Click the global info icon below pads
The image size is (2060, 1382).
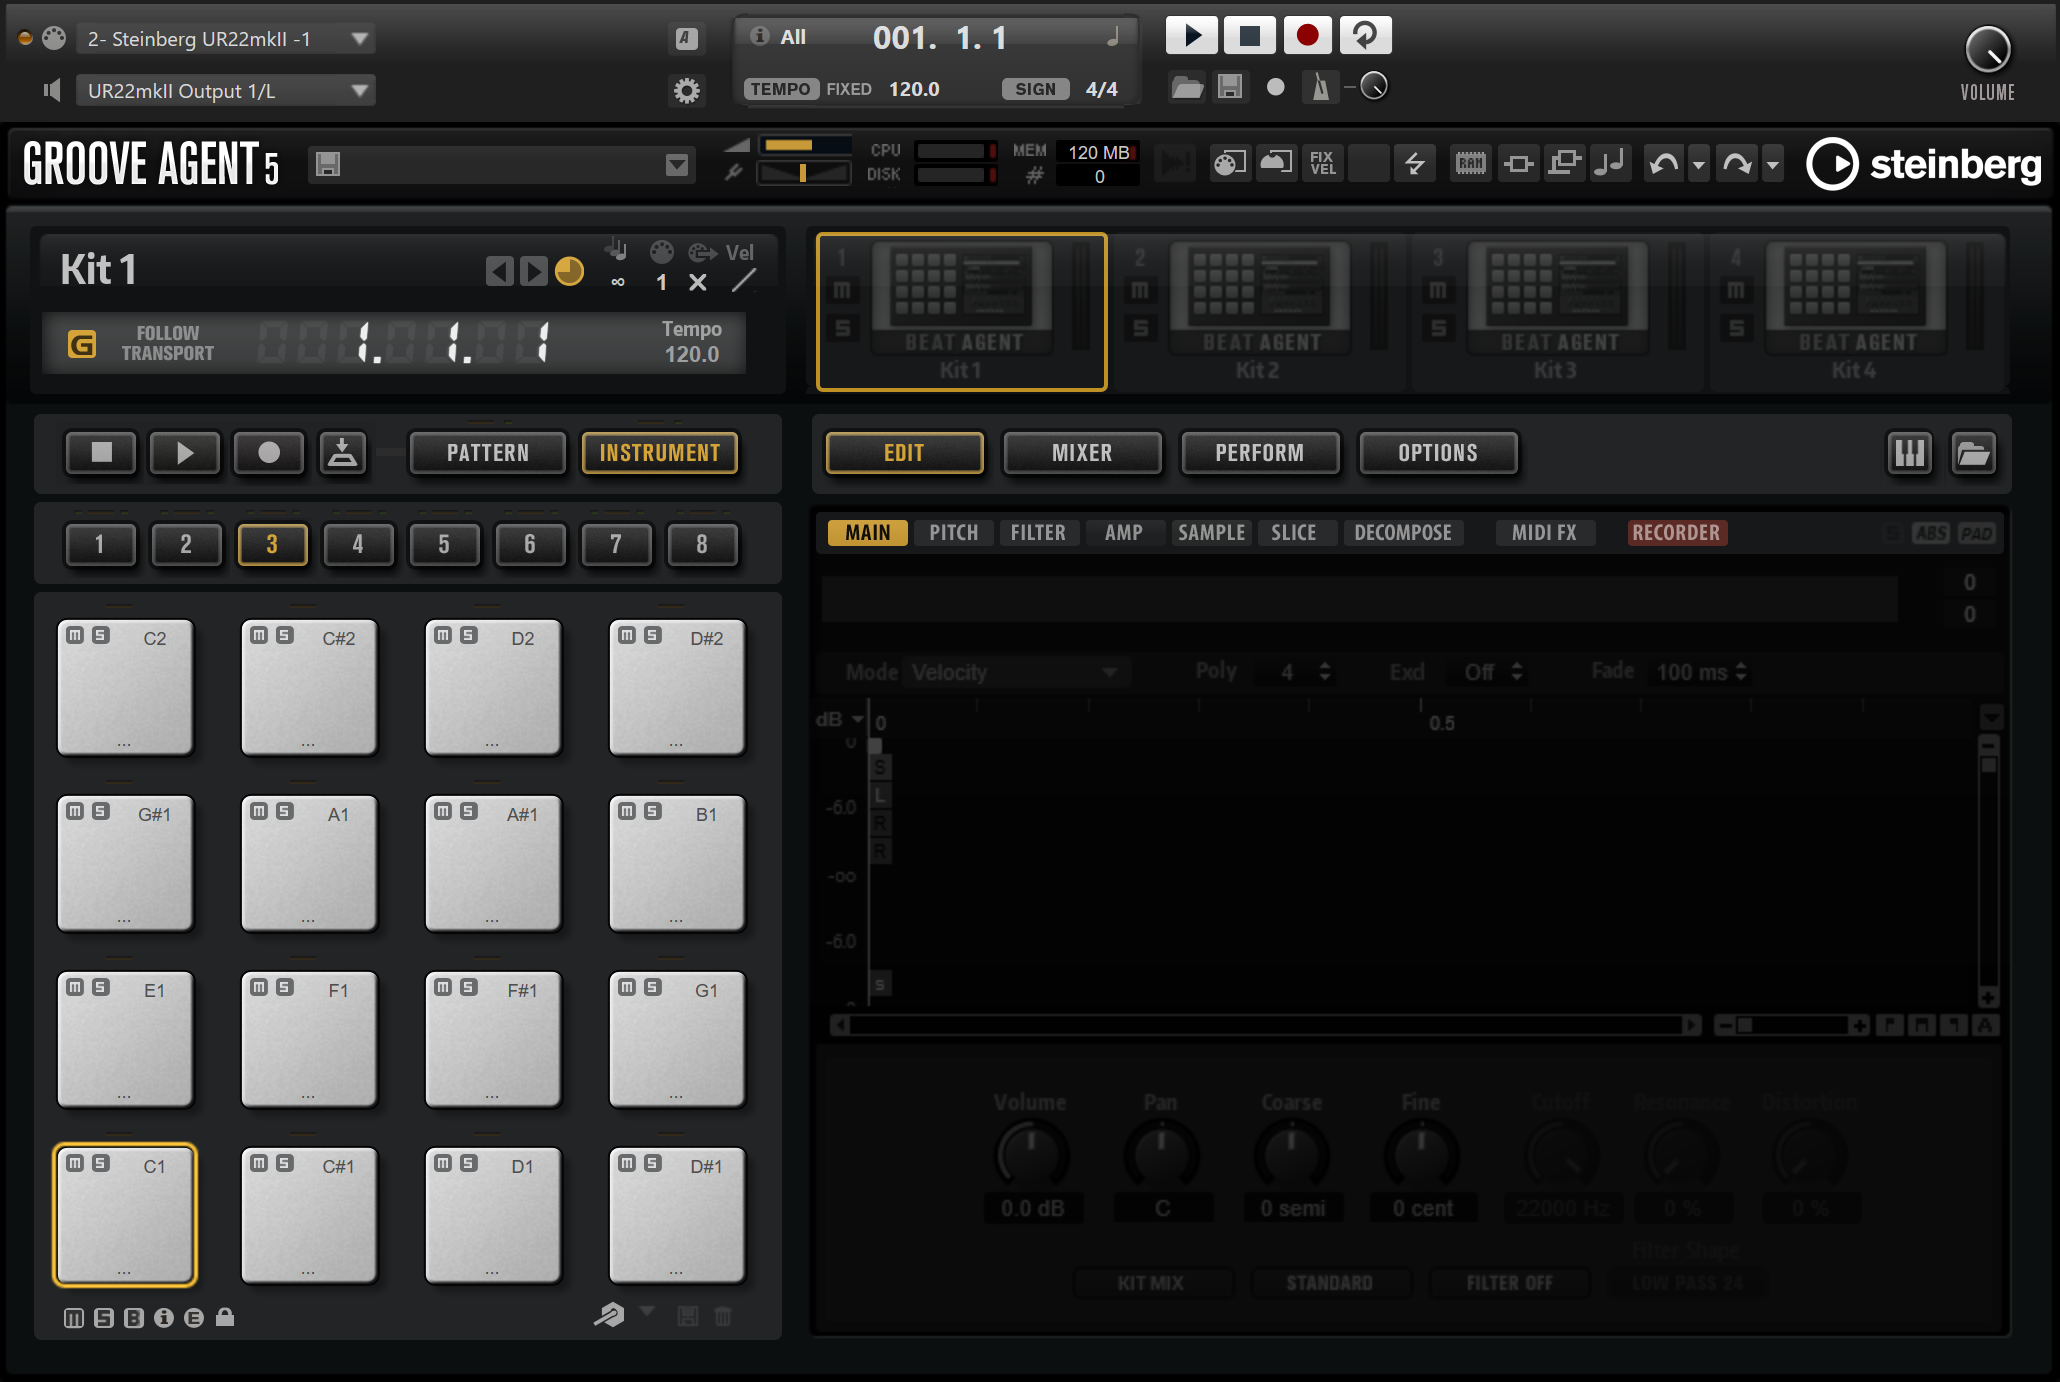[x=164, y=1318]
